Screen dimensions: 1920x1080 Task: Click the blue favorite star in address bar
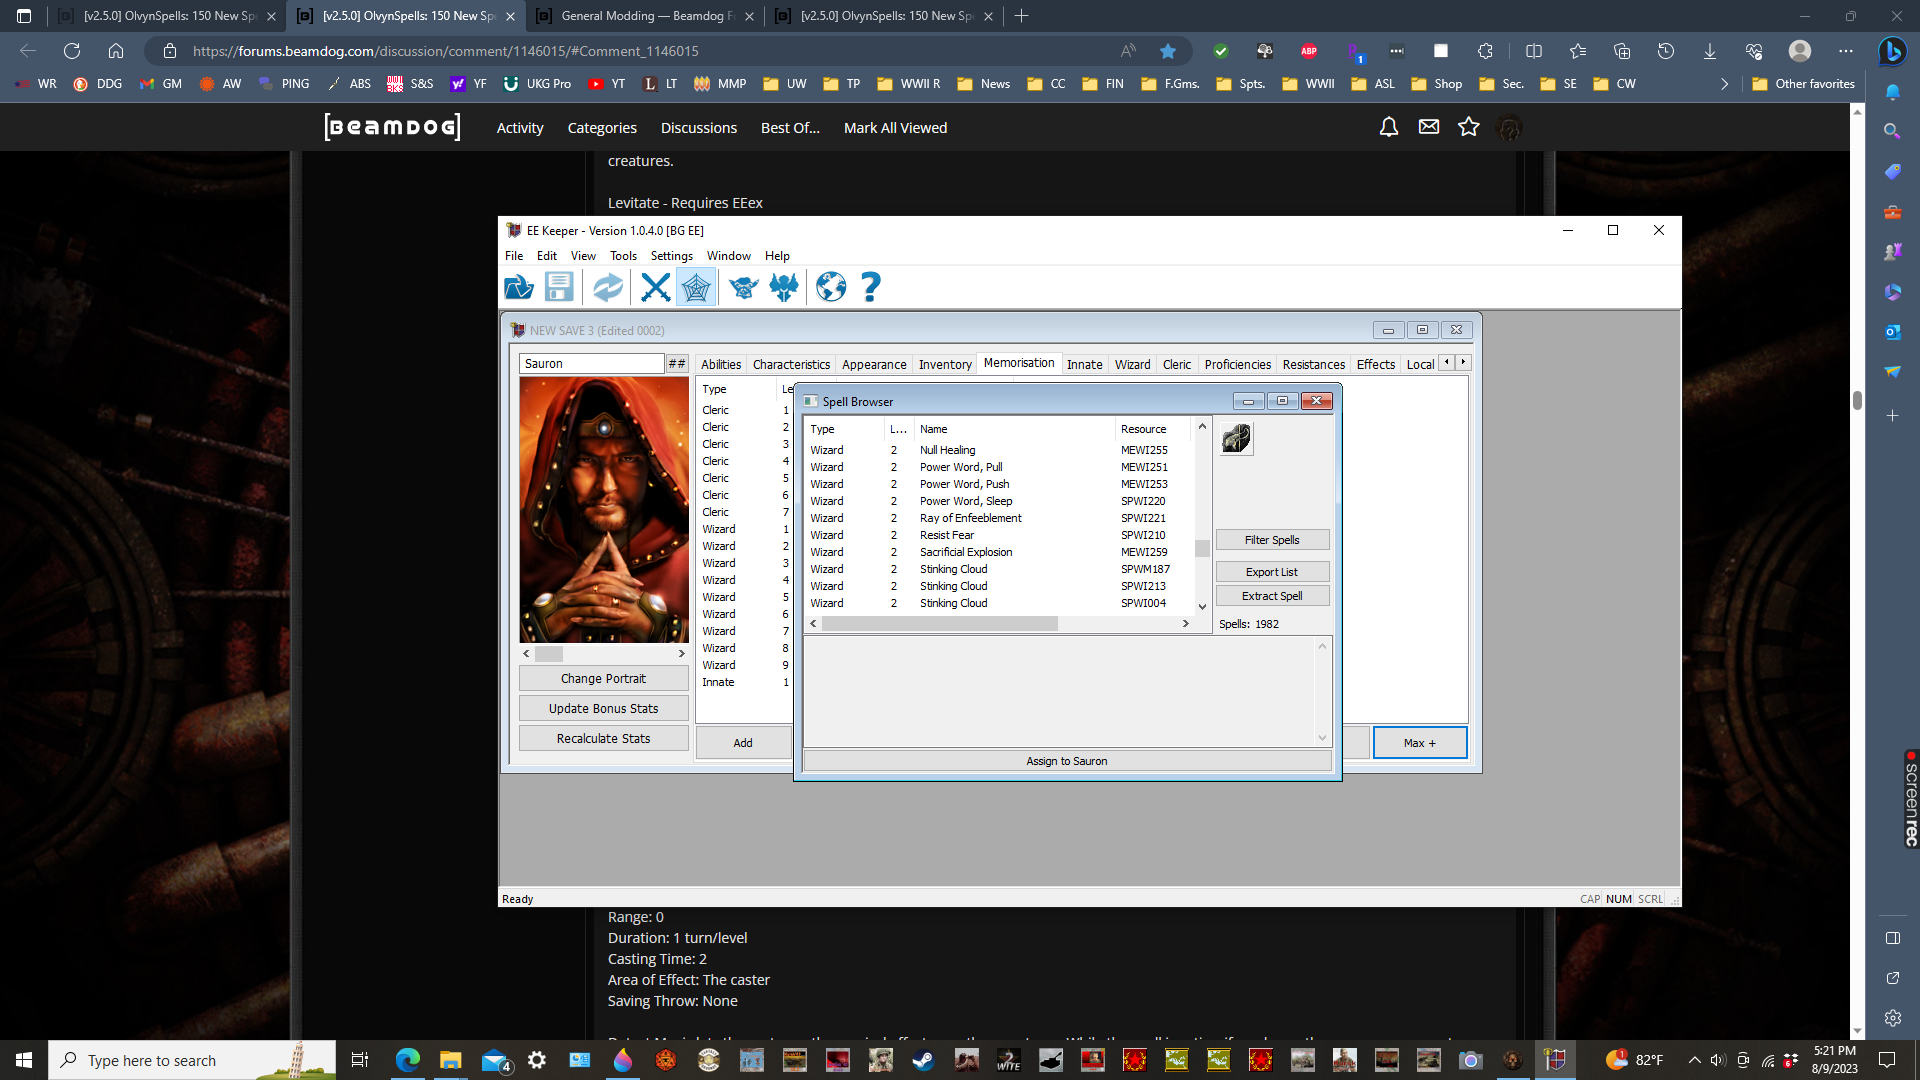pyautogui.click(x=1168, y=51)
